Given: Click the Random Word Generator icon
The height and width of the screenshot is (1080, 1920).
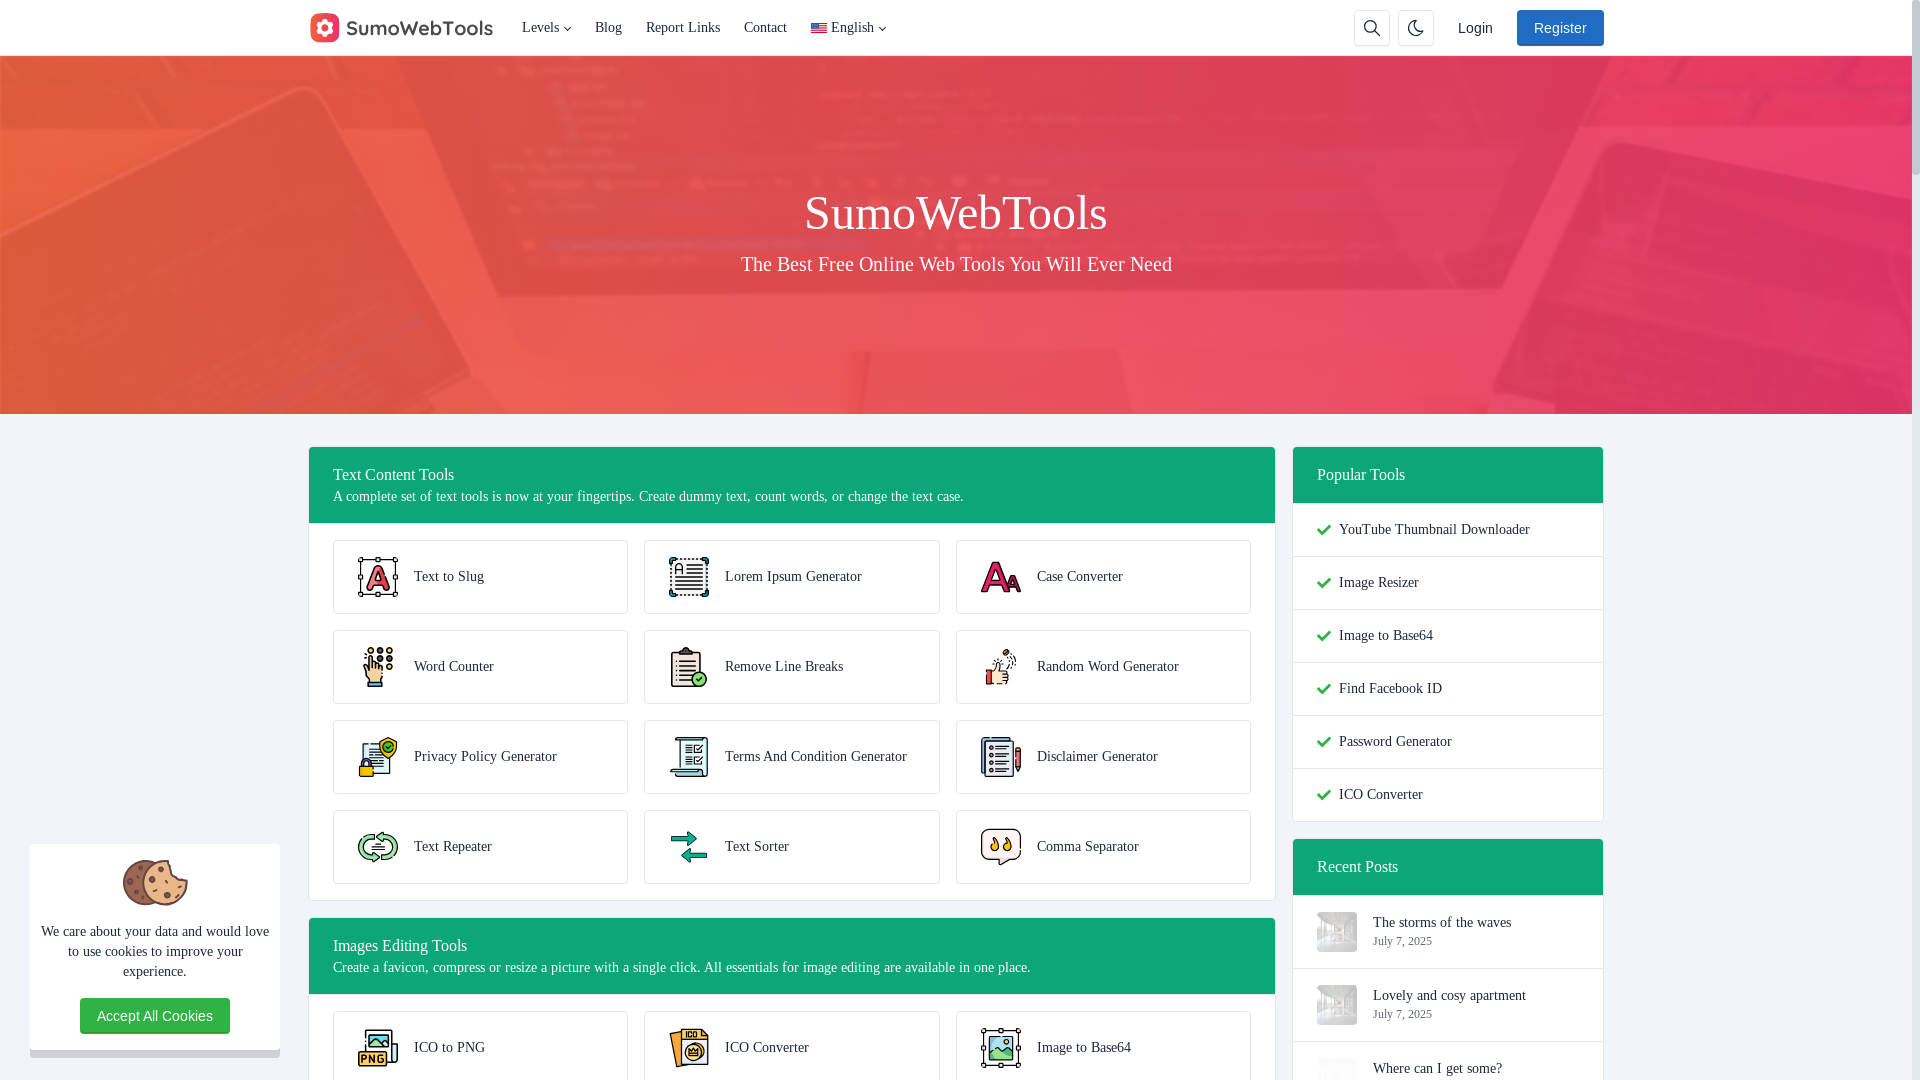Looking at the screenshot, I should [x=1001, y=667].
